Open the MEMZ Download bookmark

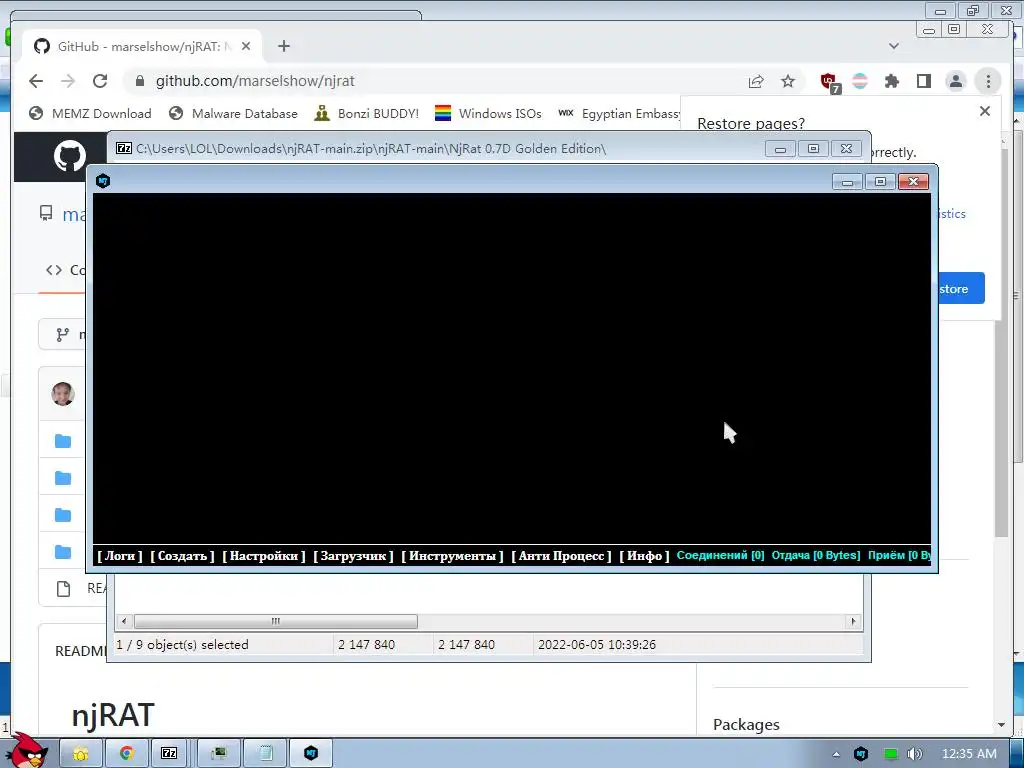point(90,114)
